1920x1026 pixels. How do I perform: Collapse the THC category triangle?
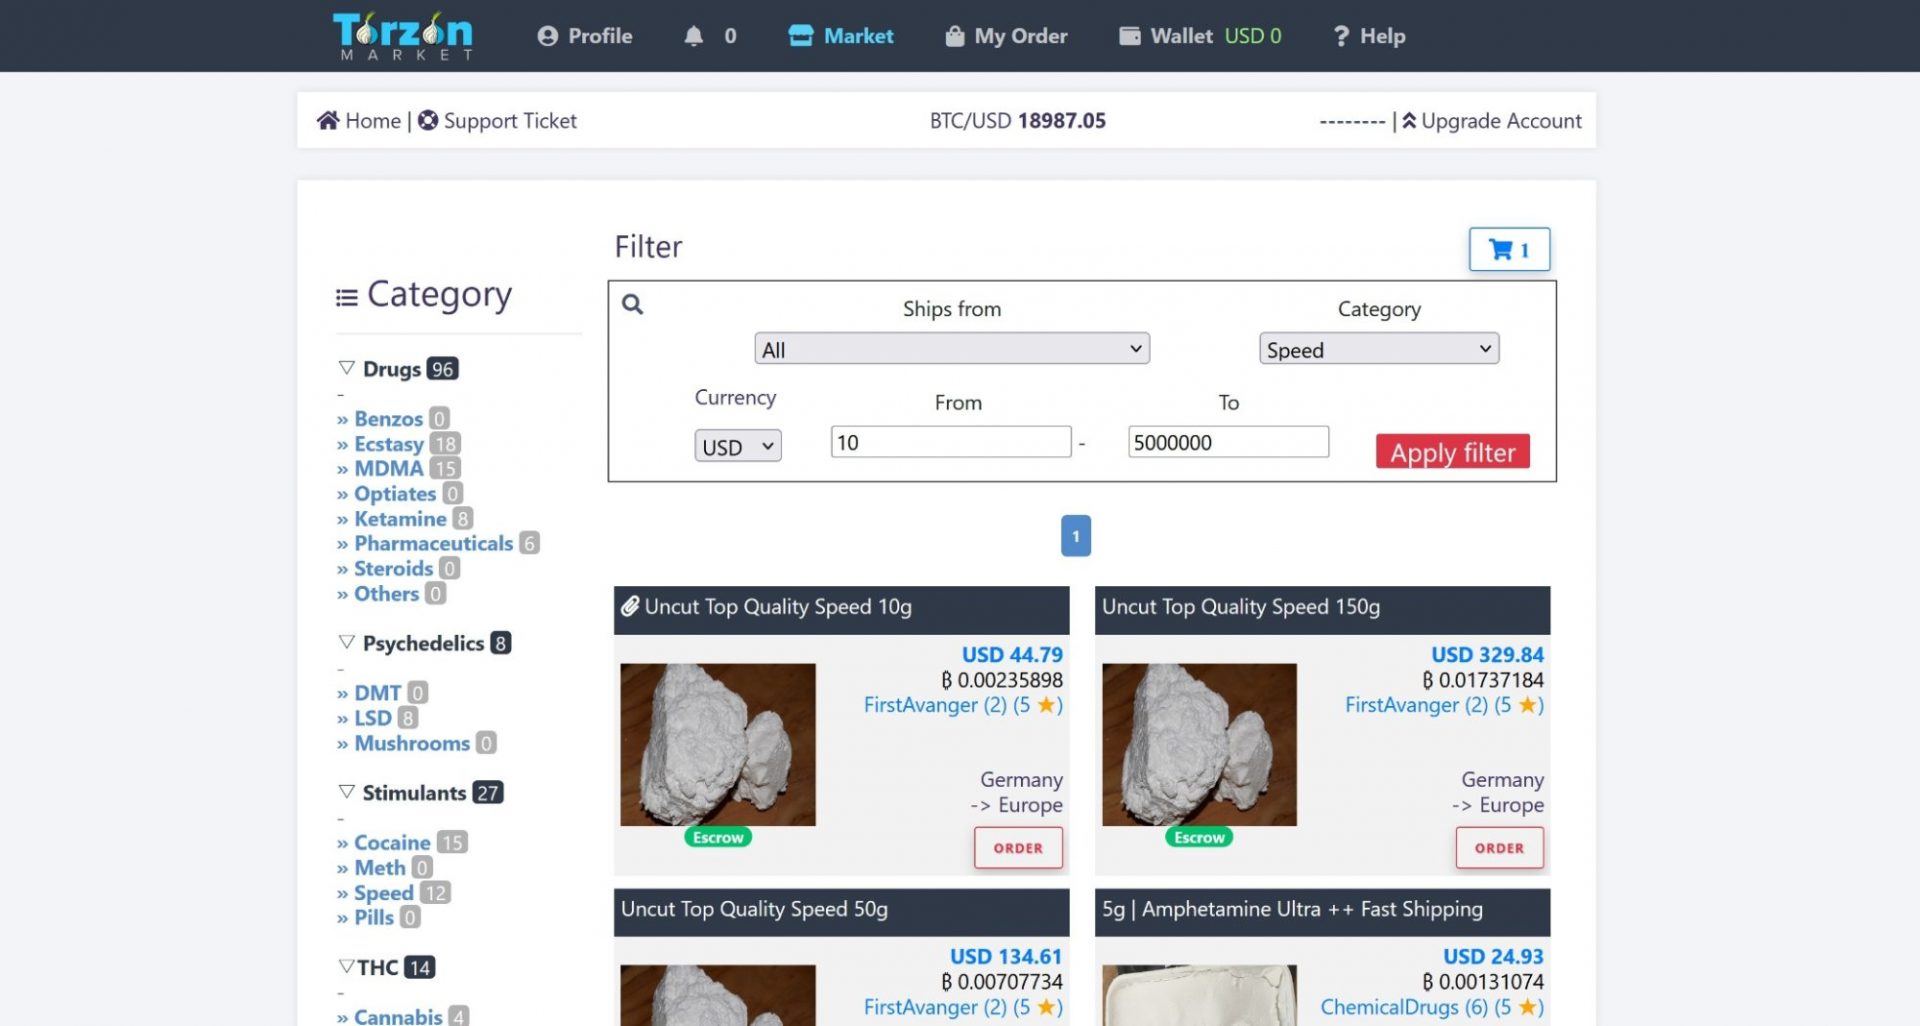[346, 967]
